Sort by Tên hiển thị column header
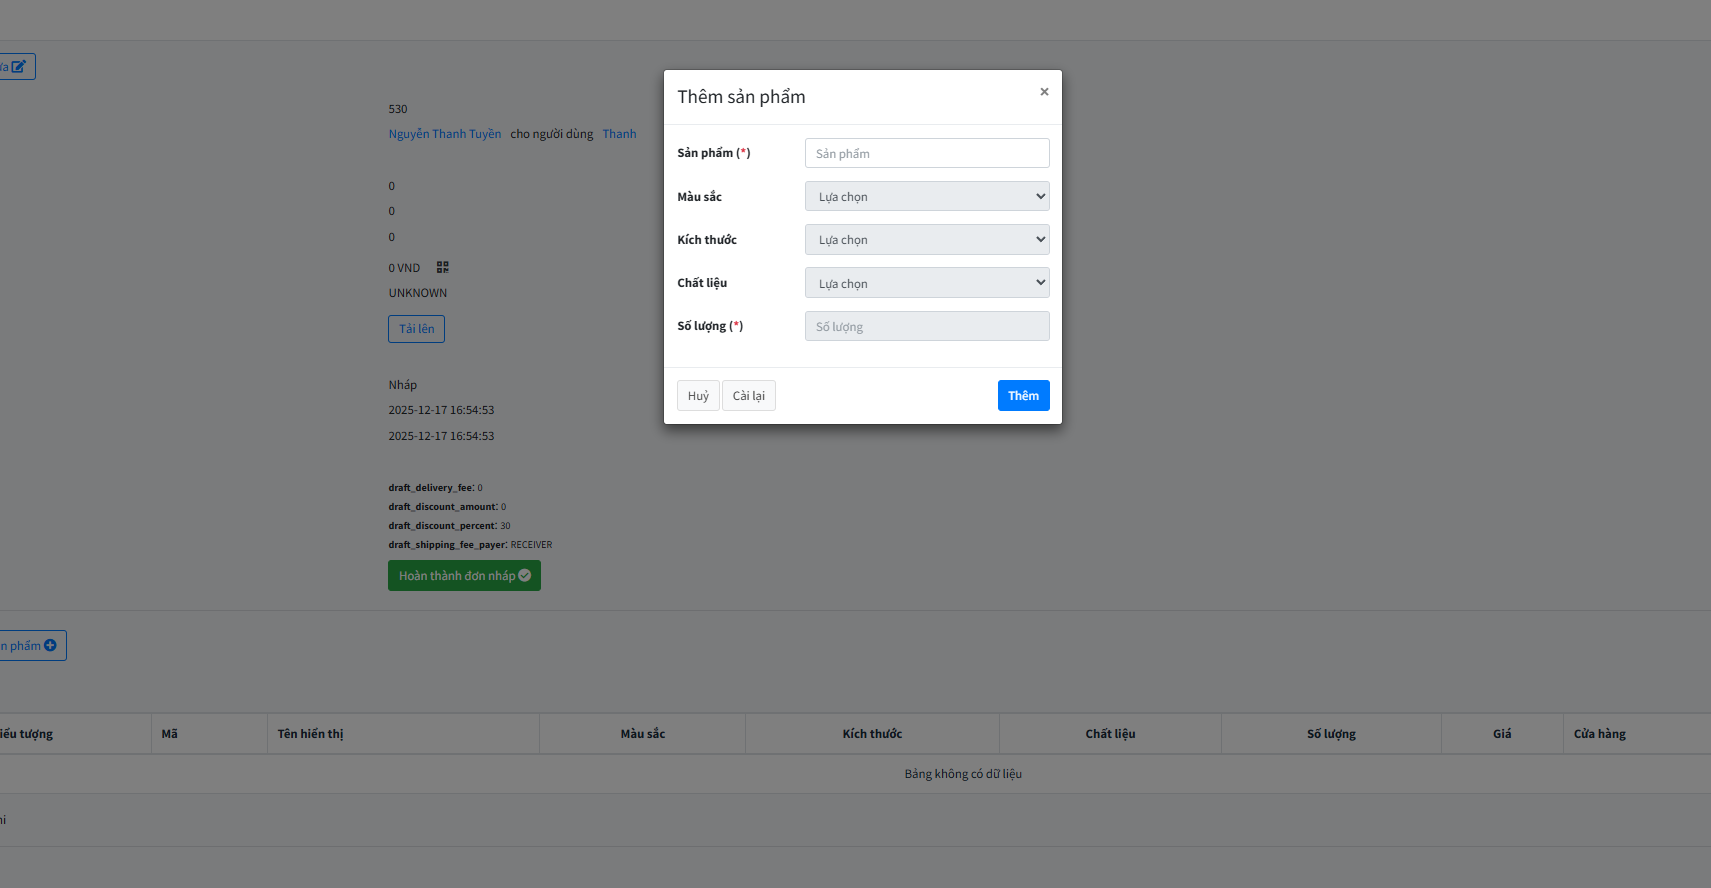 click(x=310, y=734)
